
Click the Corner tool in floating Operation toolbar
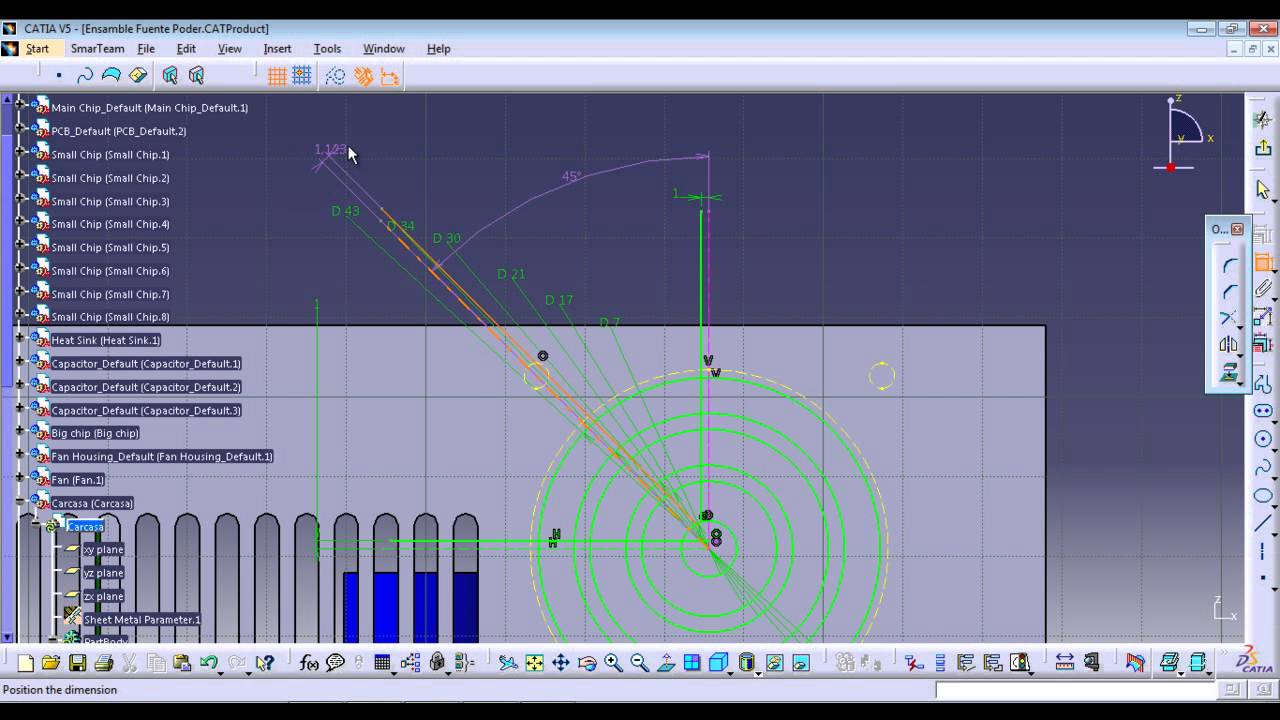click(1229, 266)
